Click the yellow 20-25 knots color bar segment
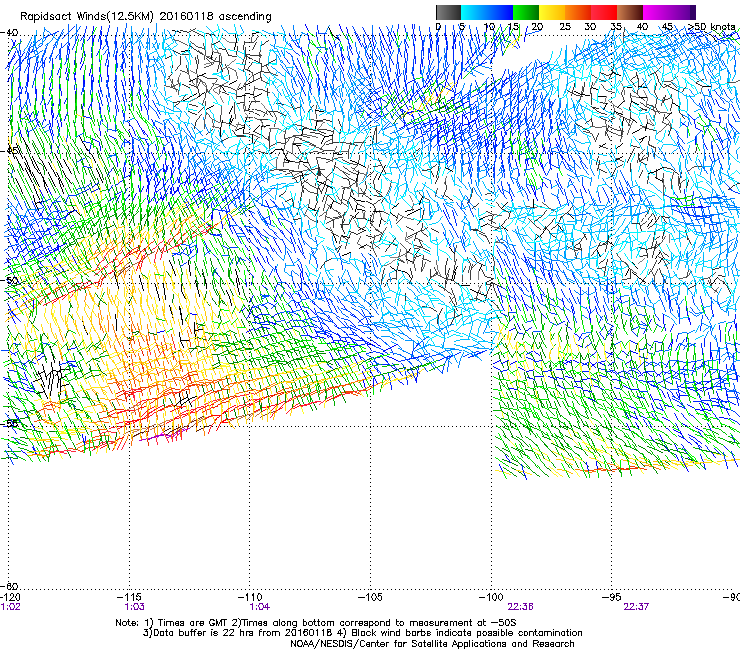740x650 pixels. coord(552,12)
